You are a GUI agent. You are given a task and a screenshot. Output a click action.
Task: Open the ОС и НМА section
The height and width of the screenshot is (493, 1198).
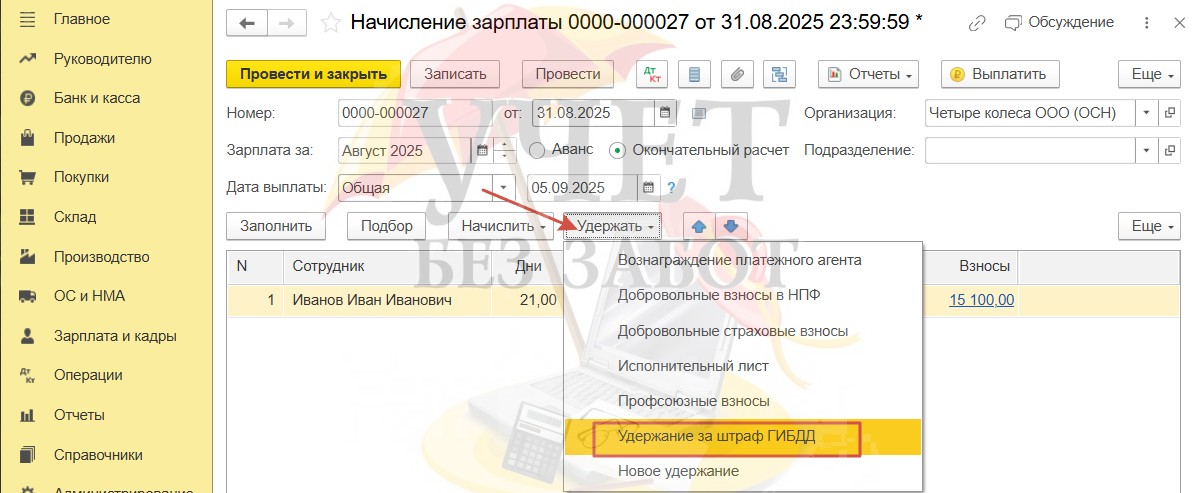point(89,297)
